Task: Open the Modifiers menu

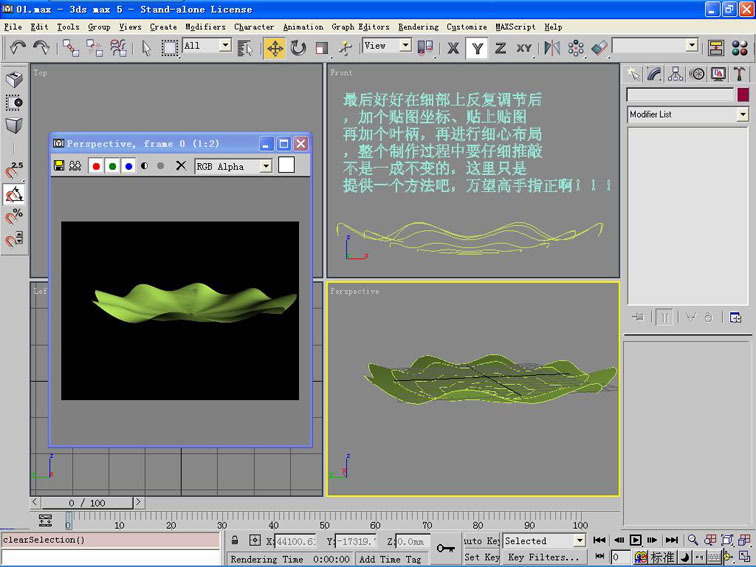Action: pos(205,27)
